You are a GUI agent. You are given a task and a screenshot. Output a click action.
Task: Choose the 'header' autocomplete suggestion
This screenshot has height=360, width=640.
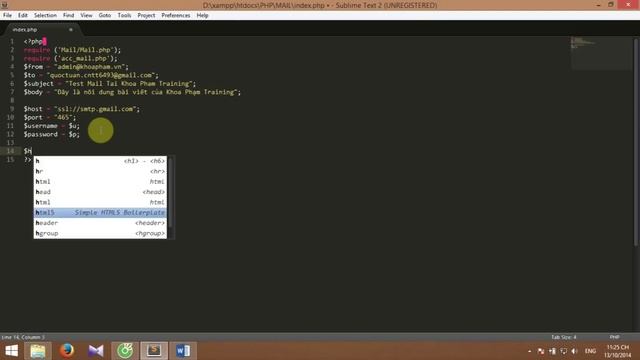[x=100, y=223]
